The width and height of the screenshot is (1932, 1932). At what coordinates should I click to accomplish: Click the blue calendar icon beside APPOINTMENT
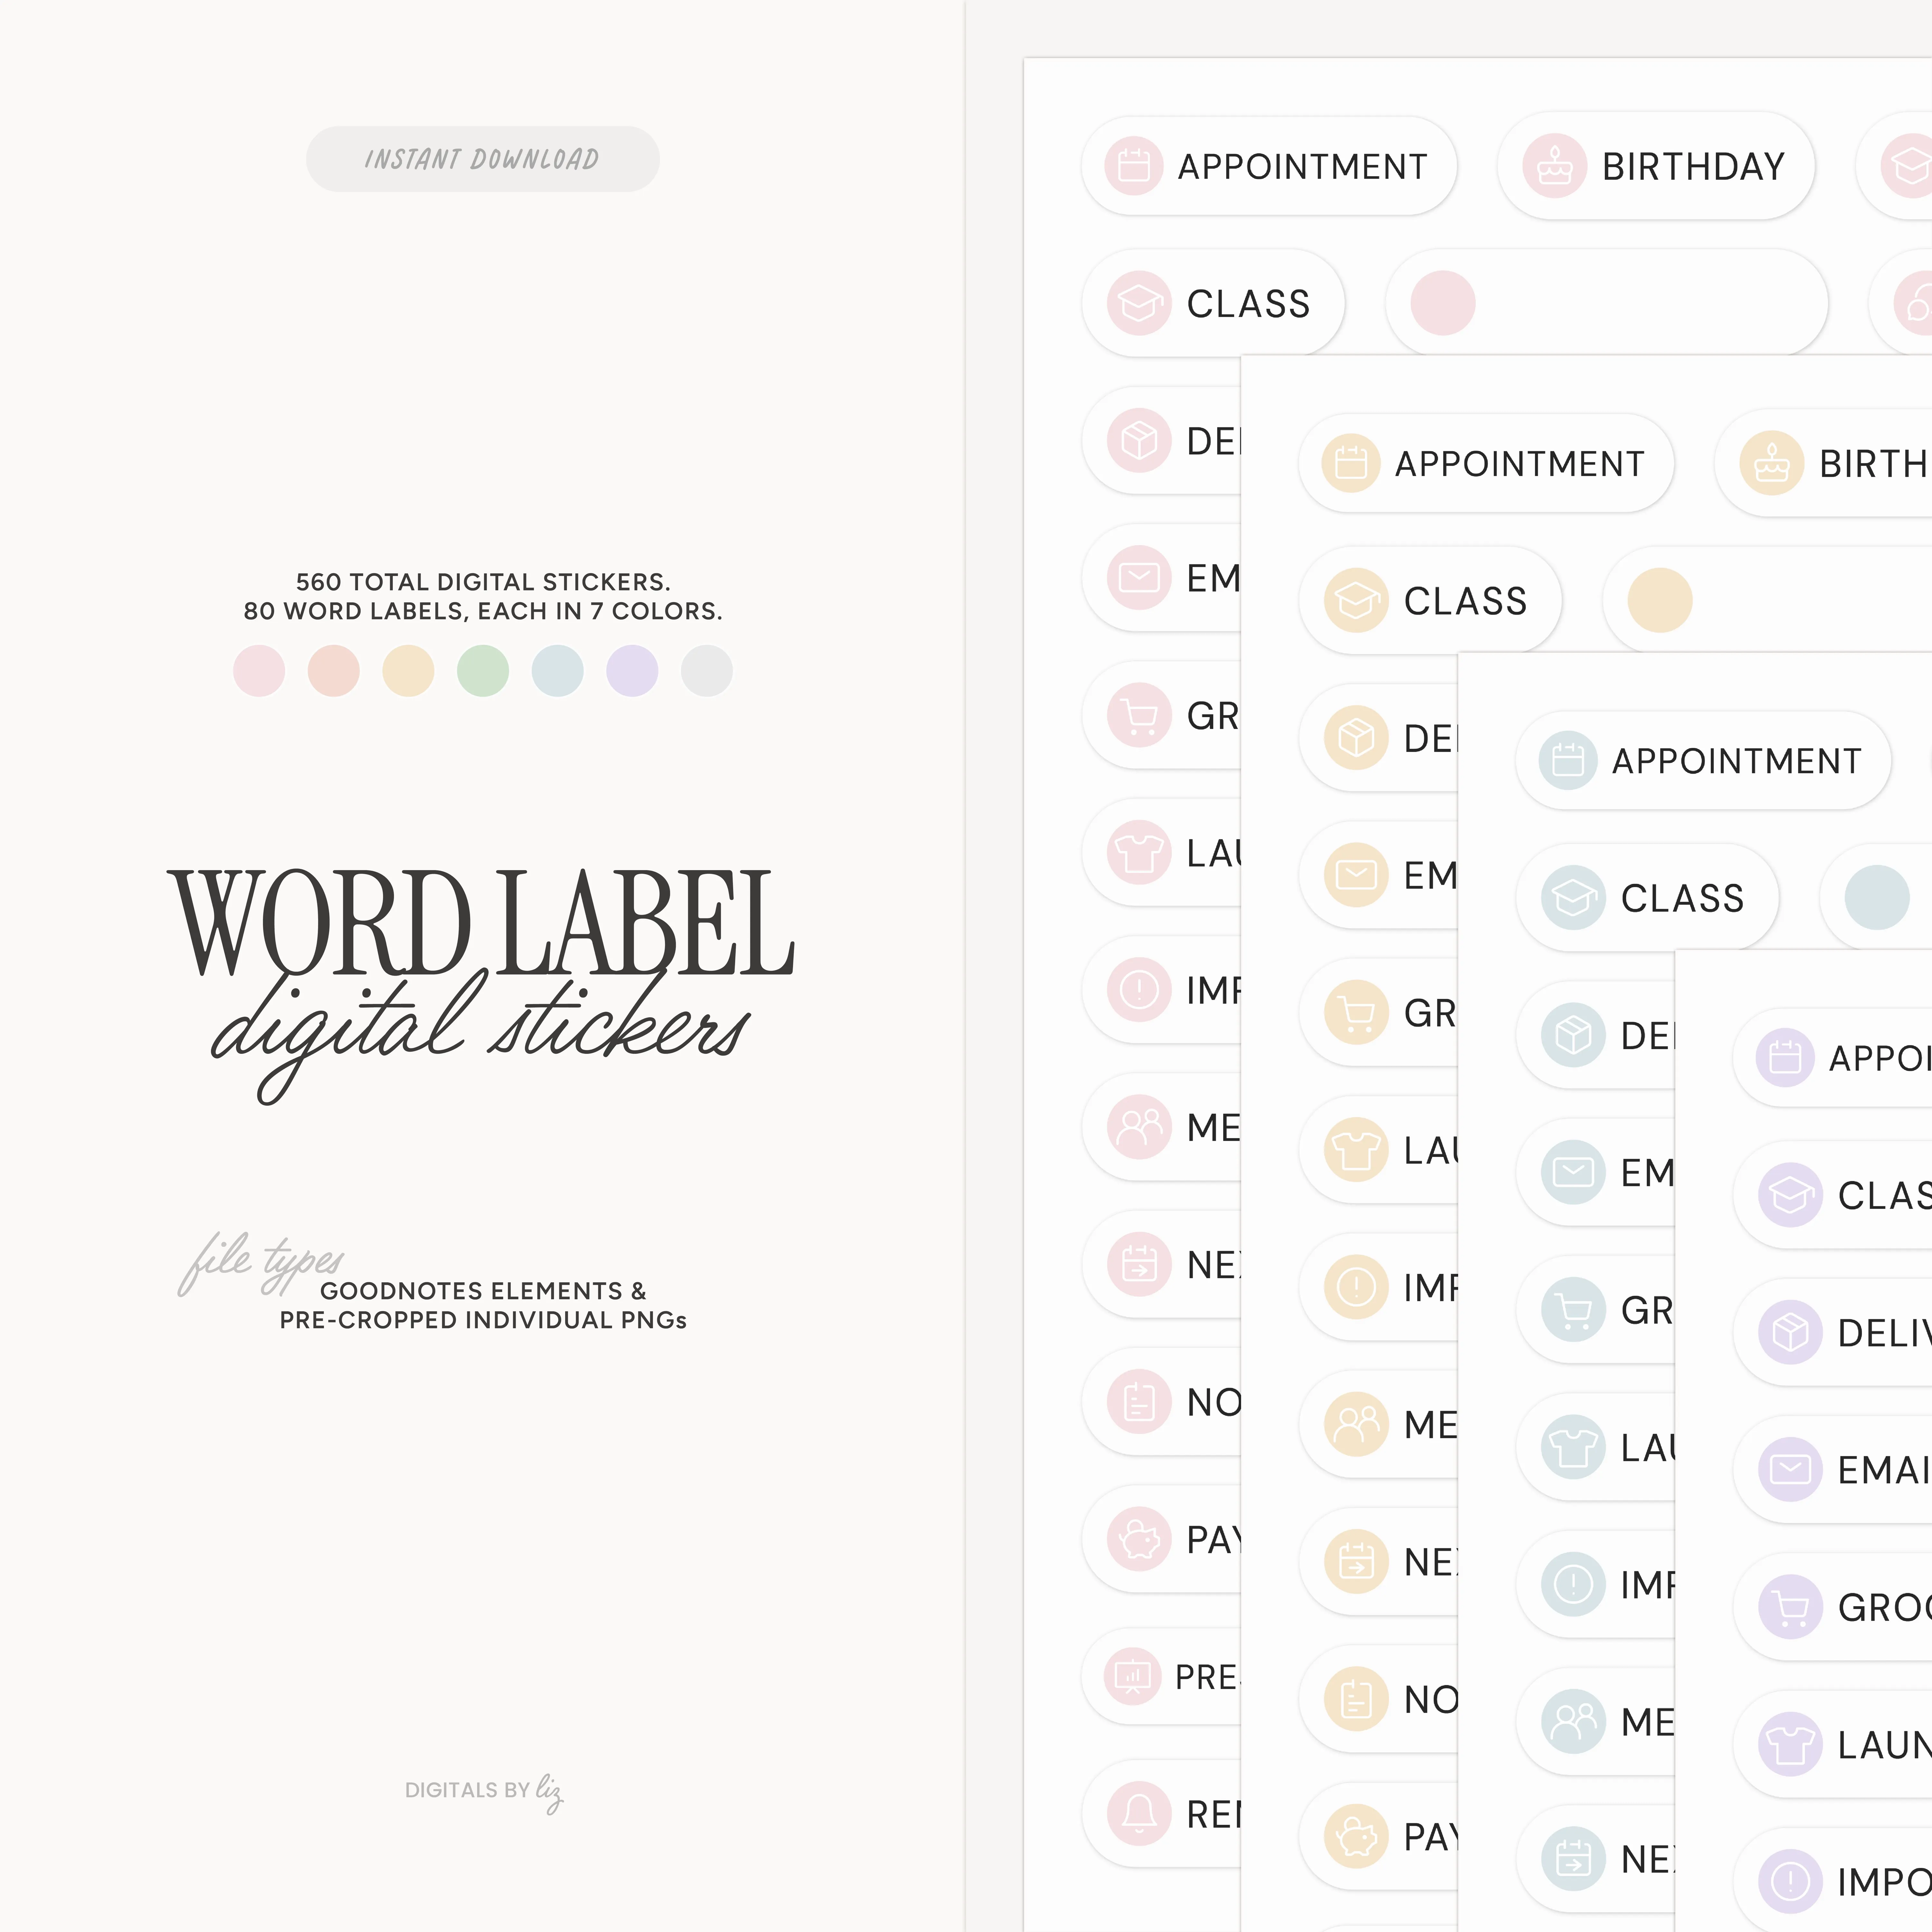click(x=1568, y=760)
